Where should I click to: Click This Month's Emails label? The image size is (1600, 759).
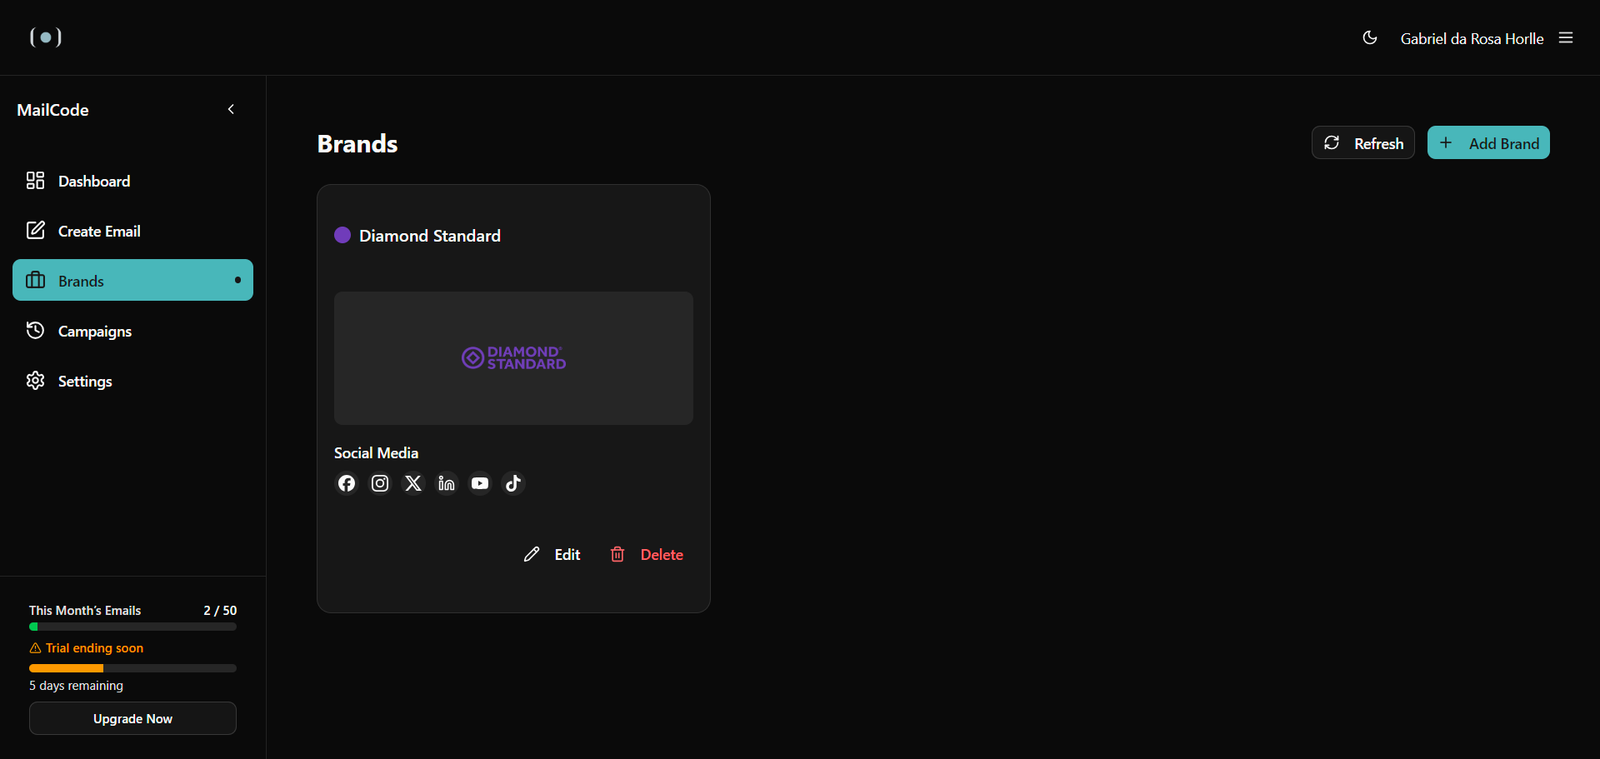coord(85,610)
